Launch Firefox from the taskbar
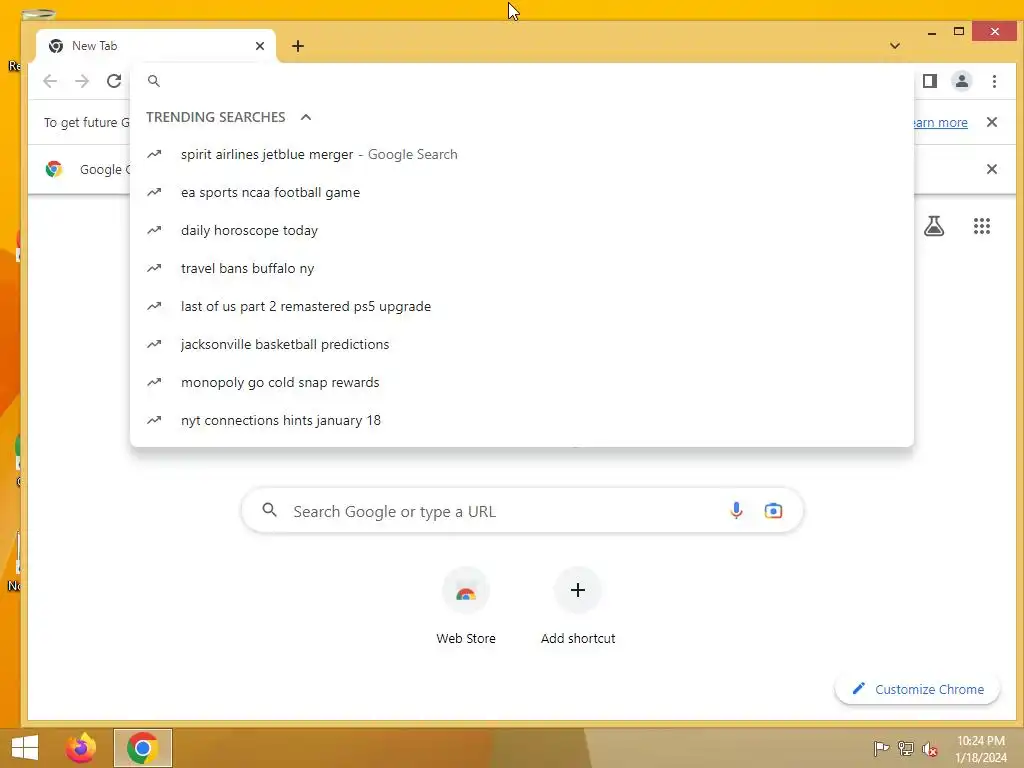1024x768 pixels. coord(81,748)
